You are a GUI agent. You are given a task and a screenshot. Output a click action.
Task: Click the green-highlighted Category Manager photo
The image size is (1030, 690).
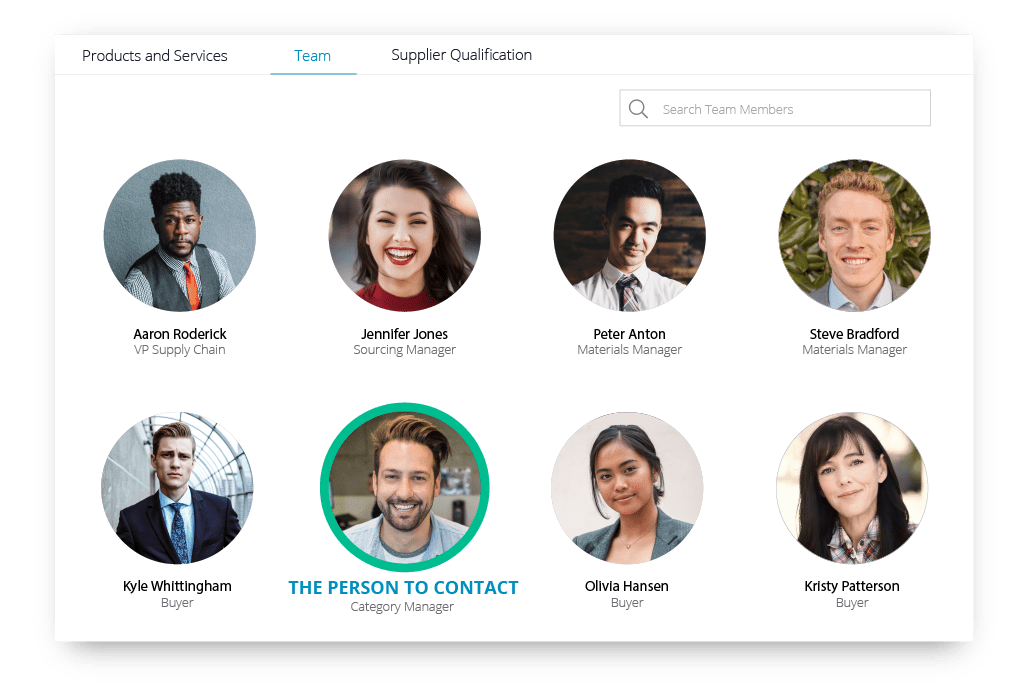coord(405,487)
